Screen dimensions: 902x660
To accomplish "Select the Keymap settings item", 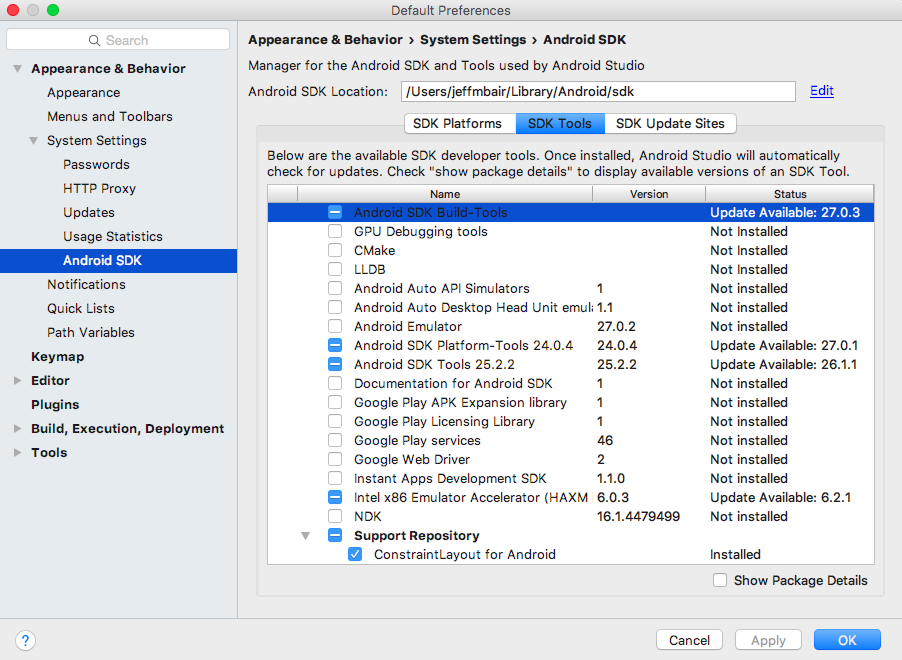I will [x=58, y=357].
